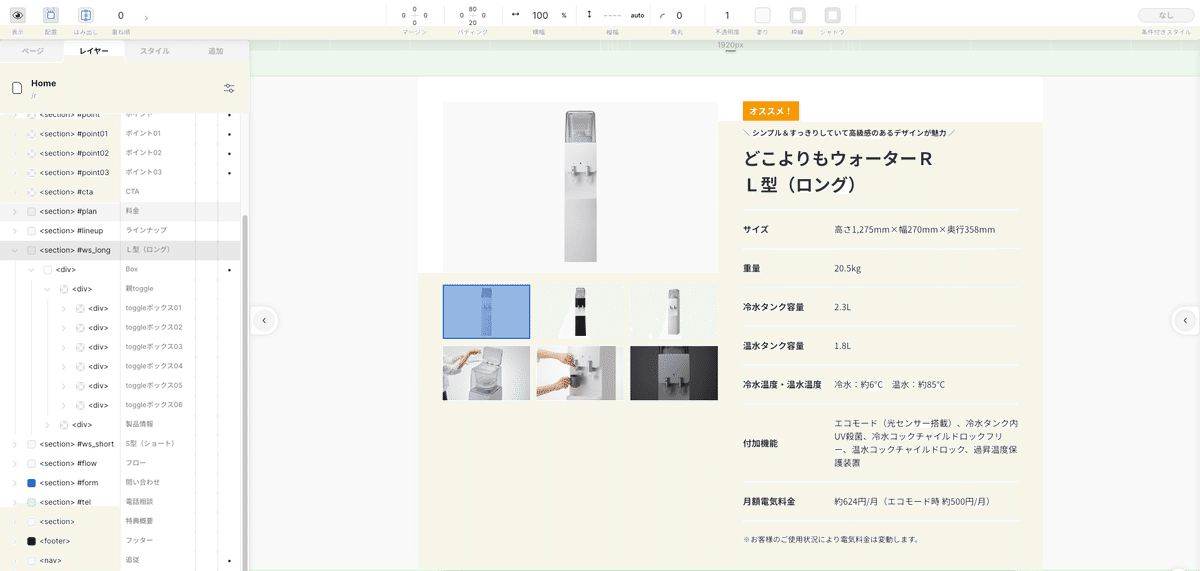Select the 月額電気料金 row label
The width and height of the screenshot is (1200, 571).
769,501
